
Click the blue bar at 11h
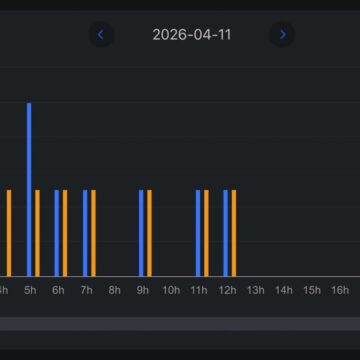198,233
